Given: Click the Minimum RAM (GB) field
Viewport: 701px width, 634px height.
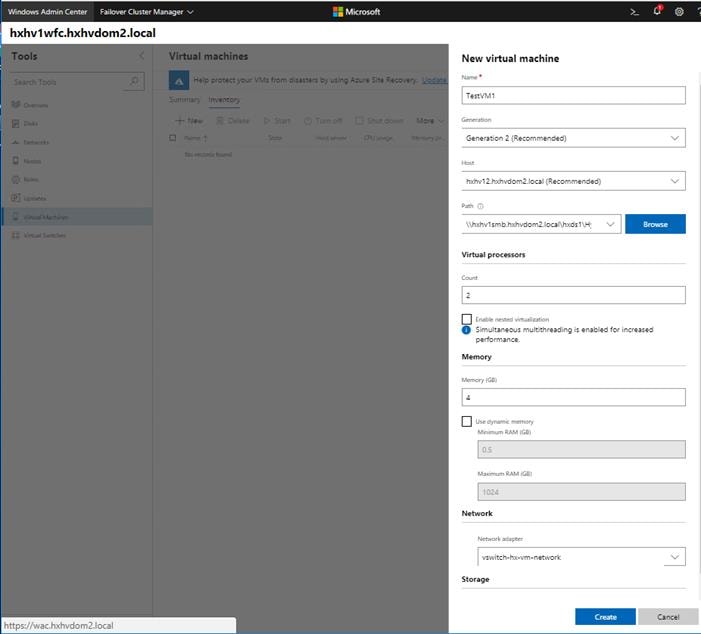Looking at the screenshot, I should coord(581,449).
